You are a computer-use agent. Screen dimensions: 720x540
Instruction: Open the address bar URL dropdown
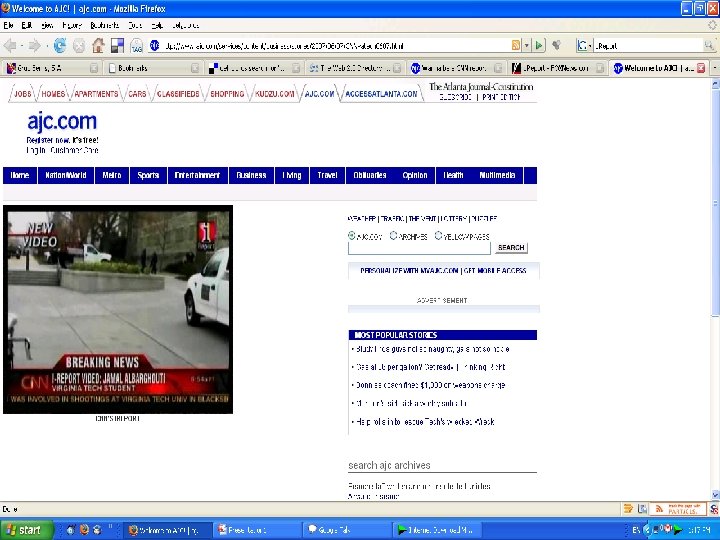click(x=527, y=45)
